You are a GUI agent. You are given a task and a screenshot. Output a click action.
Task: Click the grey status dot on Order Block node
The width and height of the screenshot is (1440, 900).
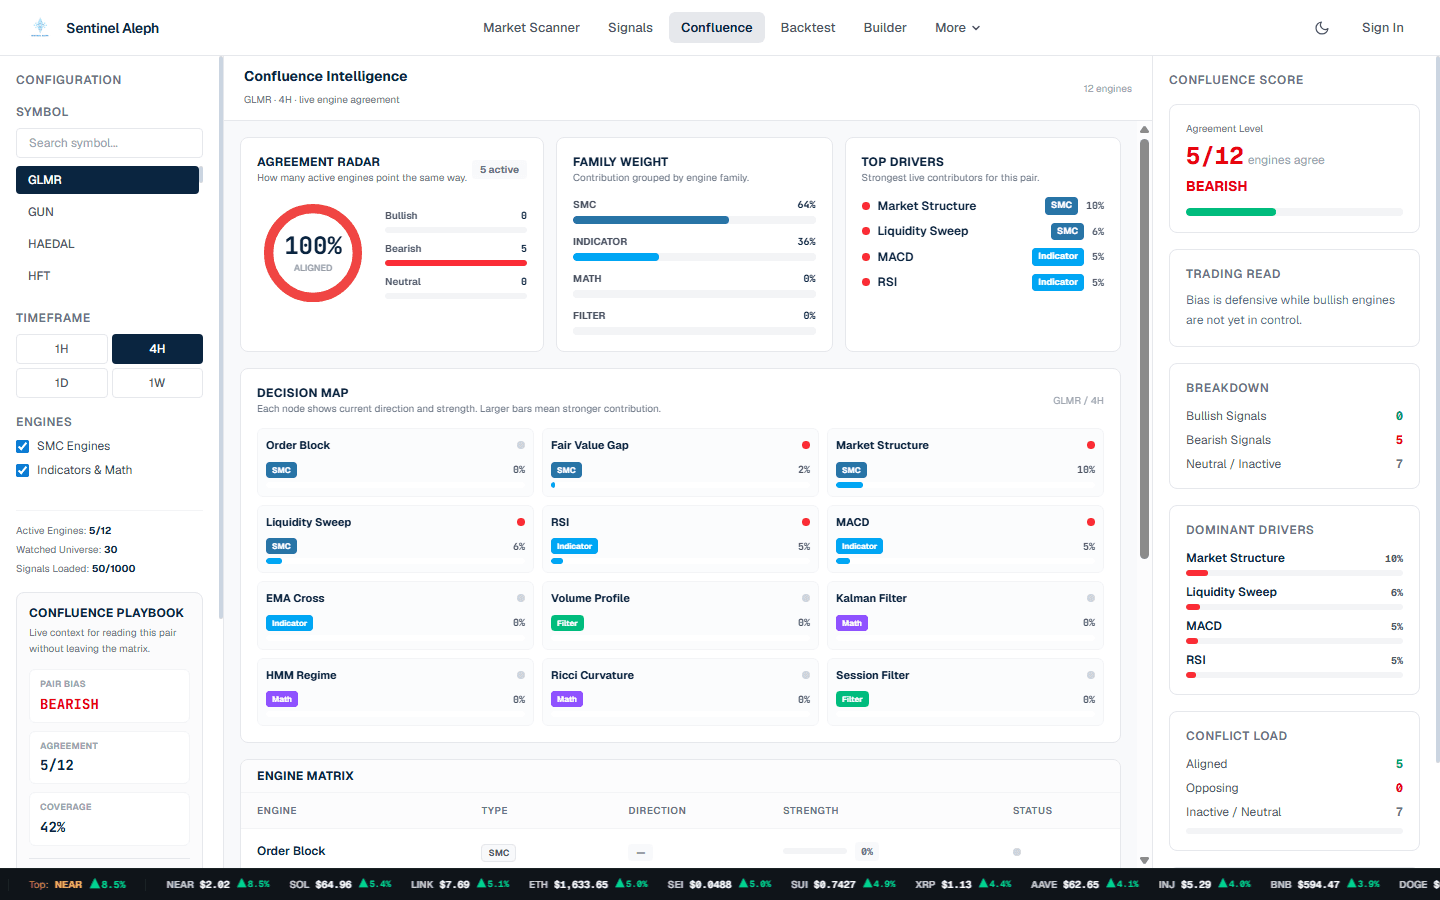click(x=521, y=445)
